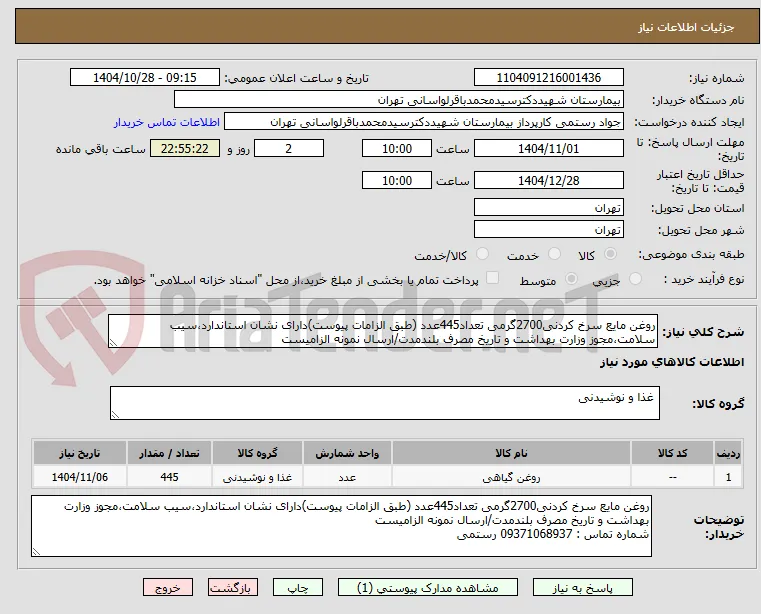The image size is (761, 614).
Task: Click the شرح کلی نیاز text area
Action: coord(382,331)
